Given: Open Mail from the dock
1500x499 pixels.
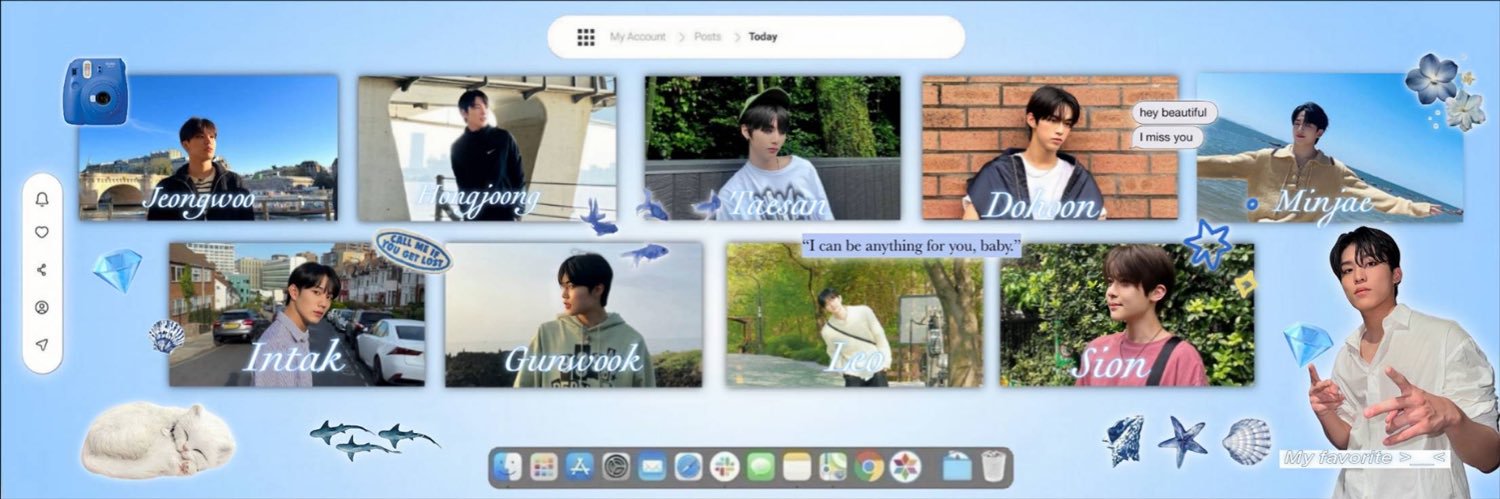Looking at the screenshot, I should (652, 466).
